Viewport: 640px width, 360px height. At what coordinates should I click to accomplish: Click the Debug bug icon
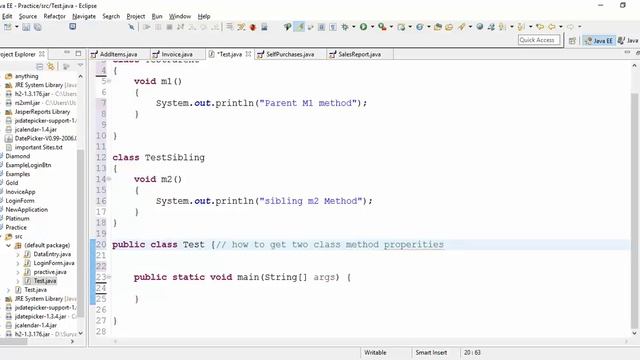click(345, 27)
